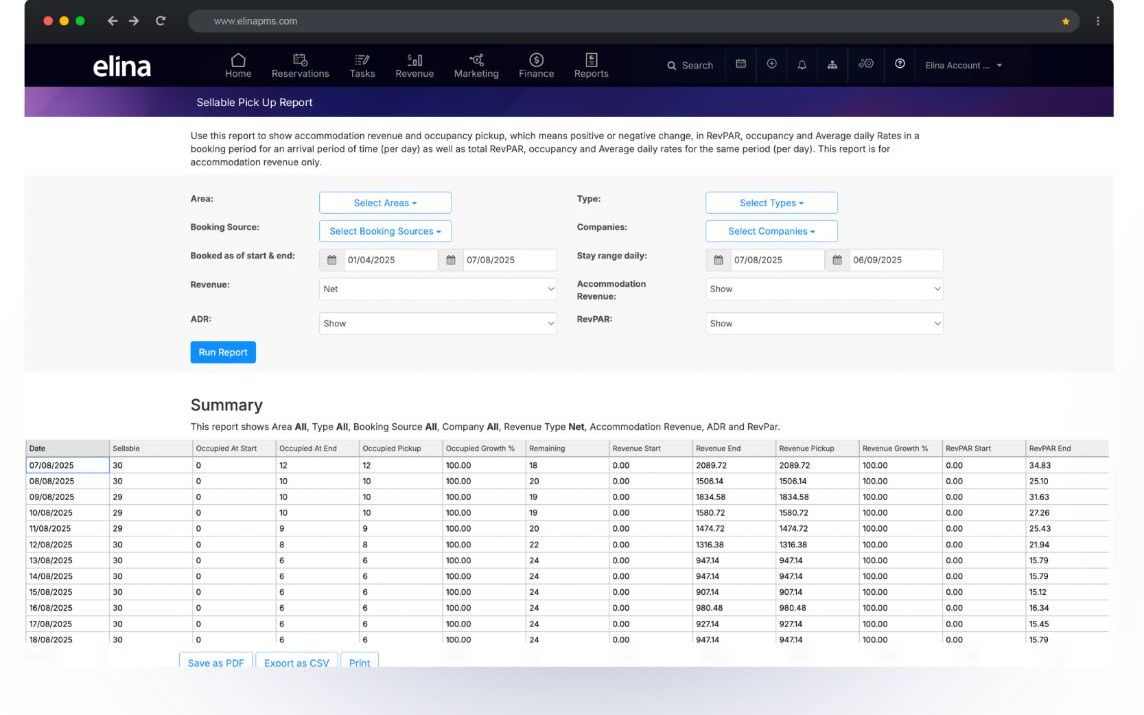Expand the Select Areas dropdown

tap(385, 203)
